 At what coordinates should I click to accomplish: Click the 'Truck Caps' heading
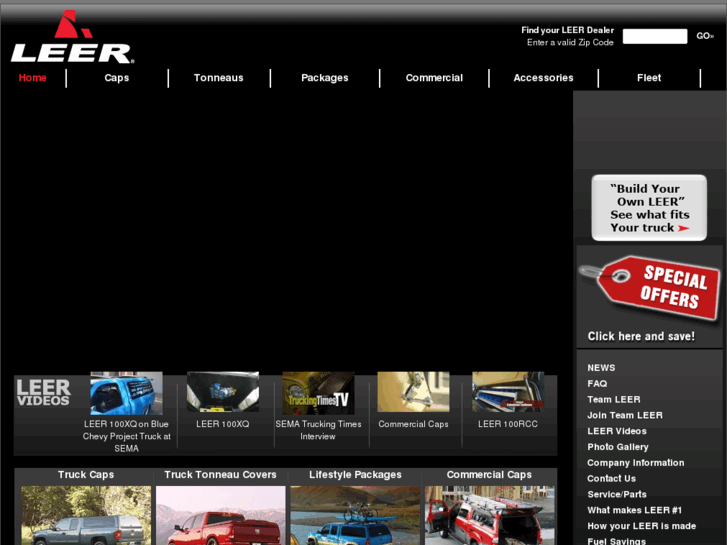86,474
